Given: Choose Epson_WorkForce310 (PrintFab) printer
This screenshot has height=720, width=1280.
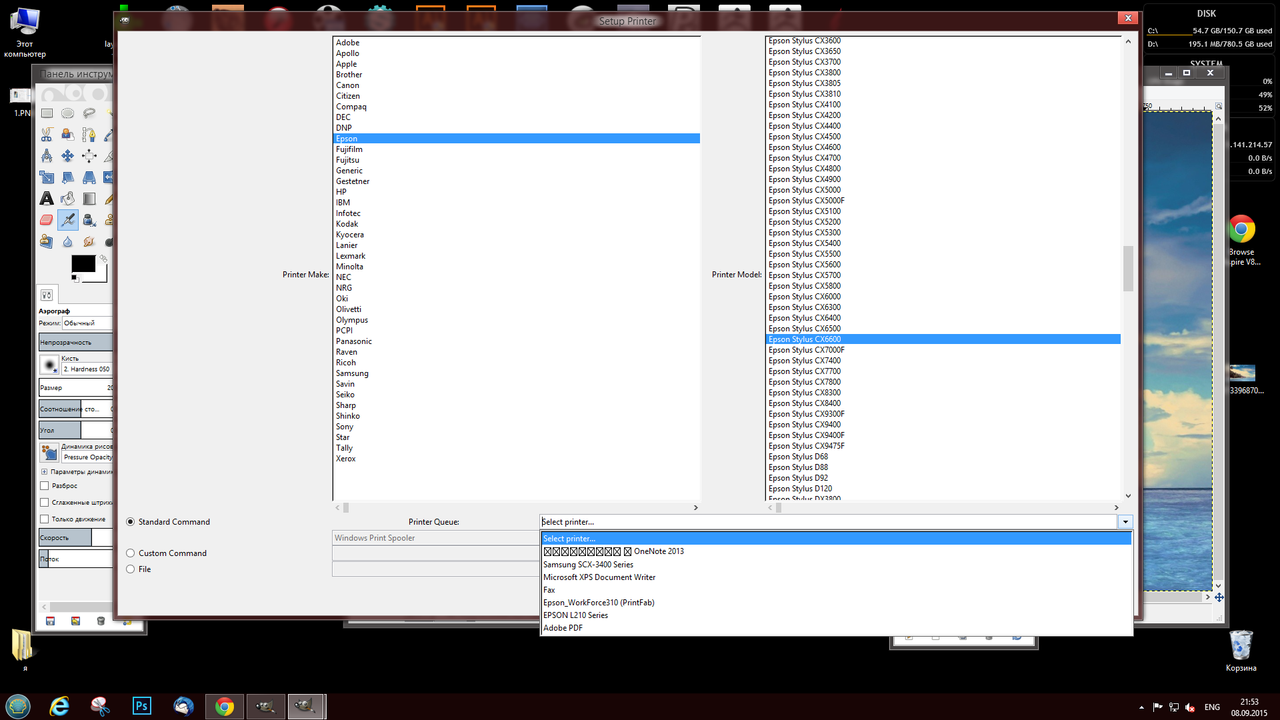Looking at the screenshot, I should [836, 602].
